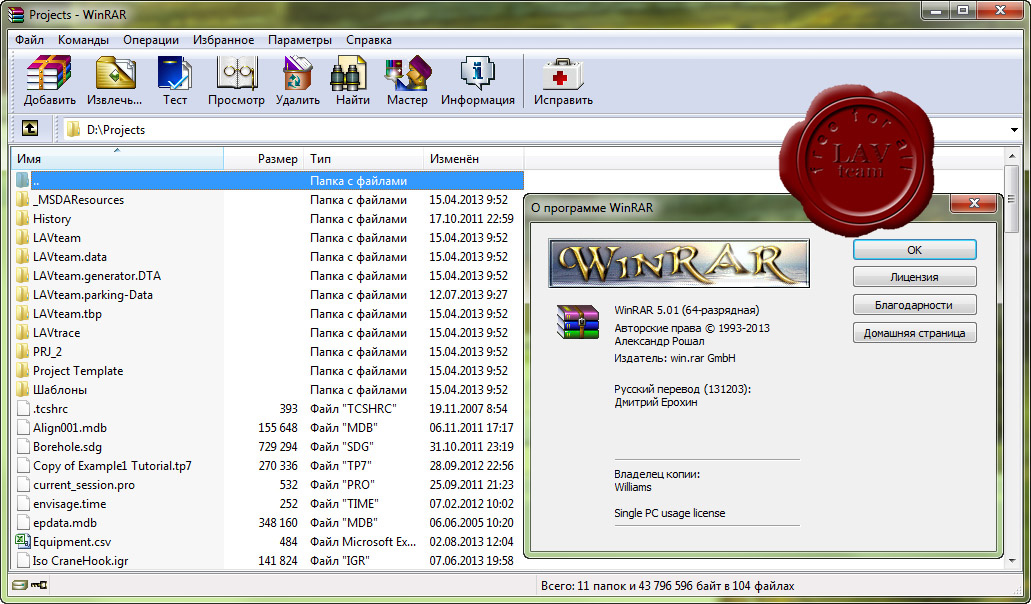Open the Избранное menu

coord(224,40)
